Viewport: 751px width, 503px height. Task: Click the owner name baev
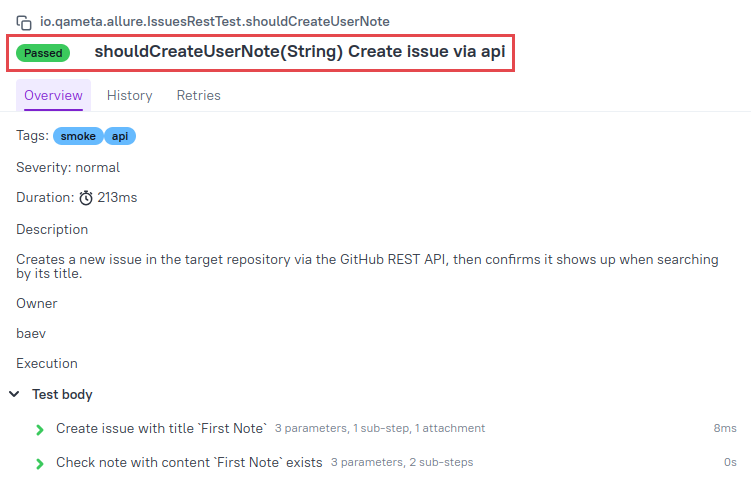pos(31,333)
